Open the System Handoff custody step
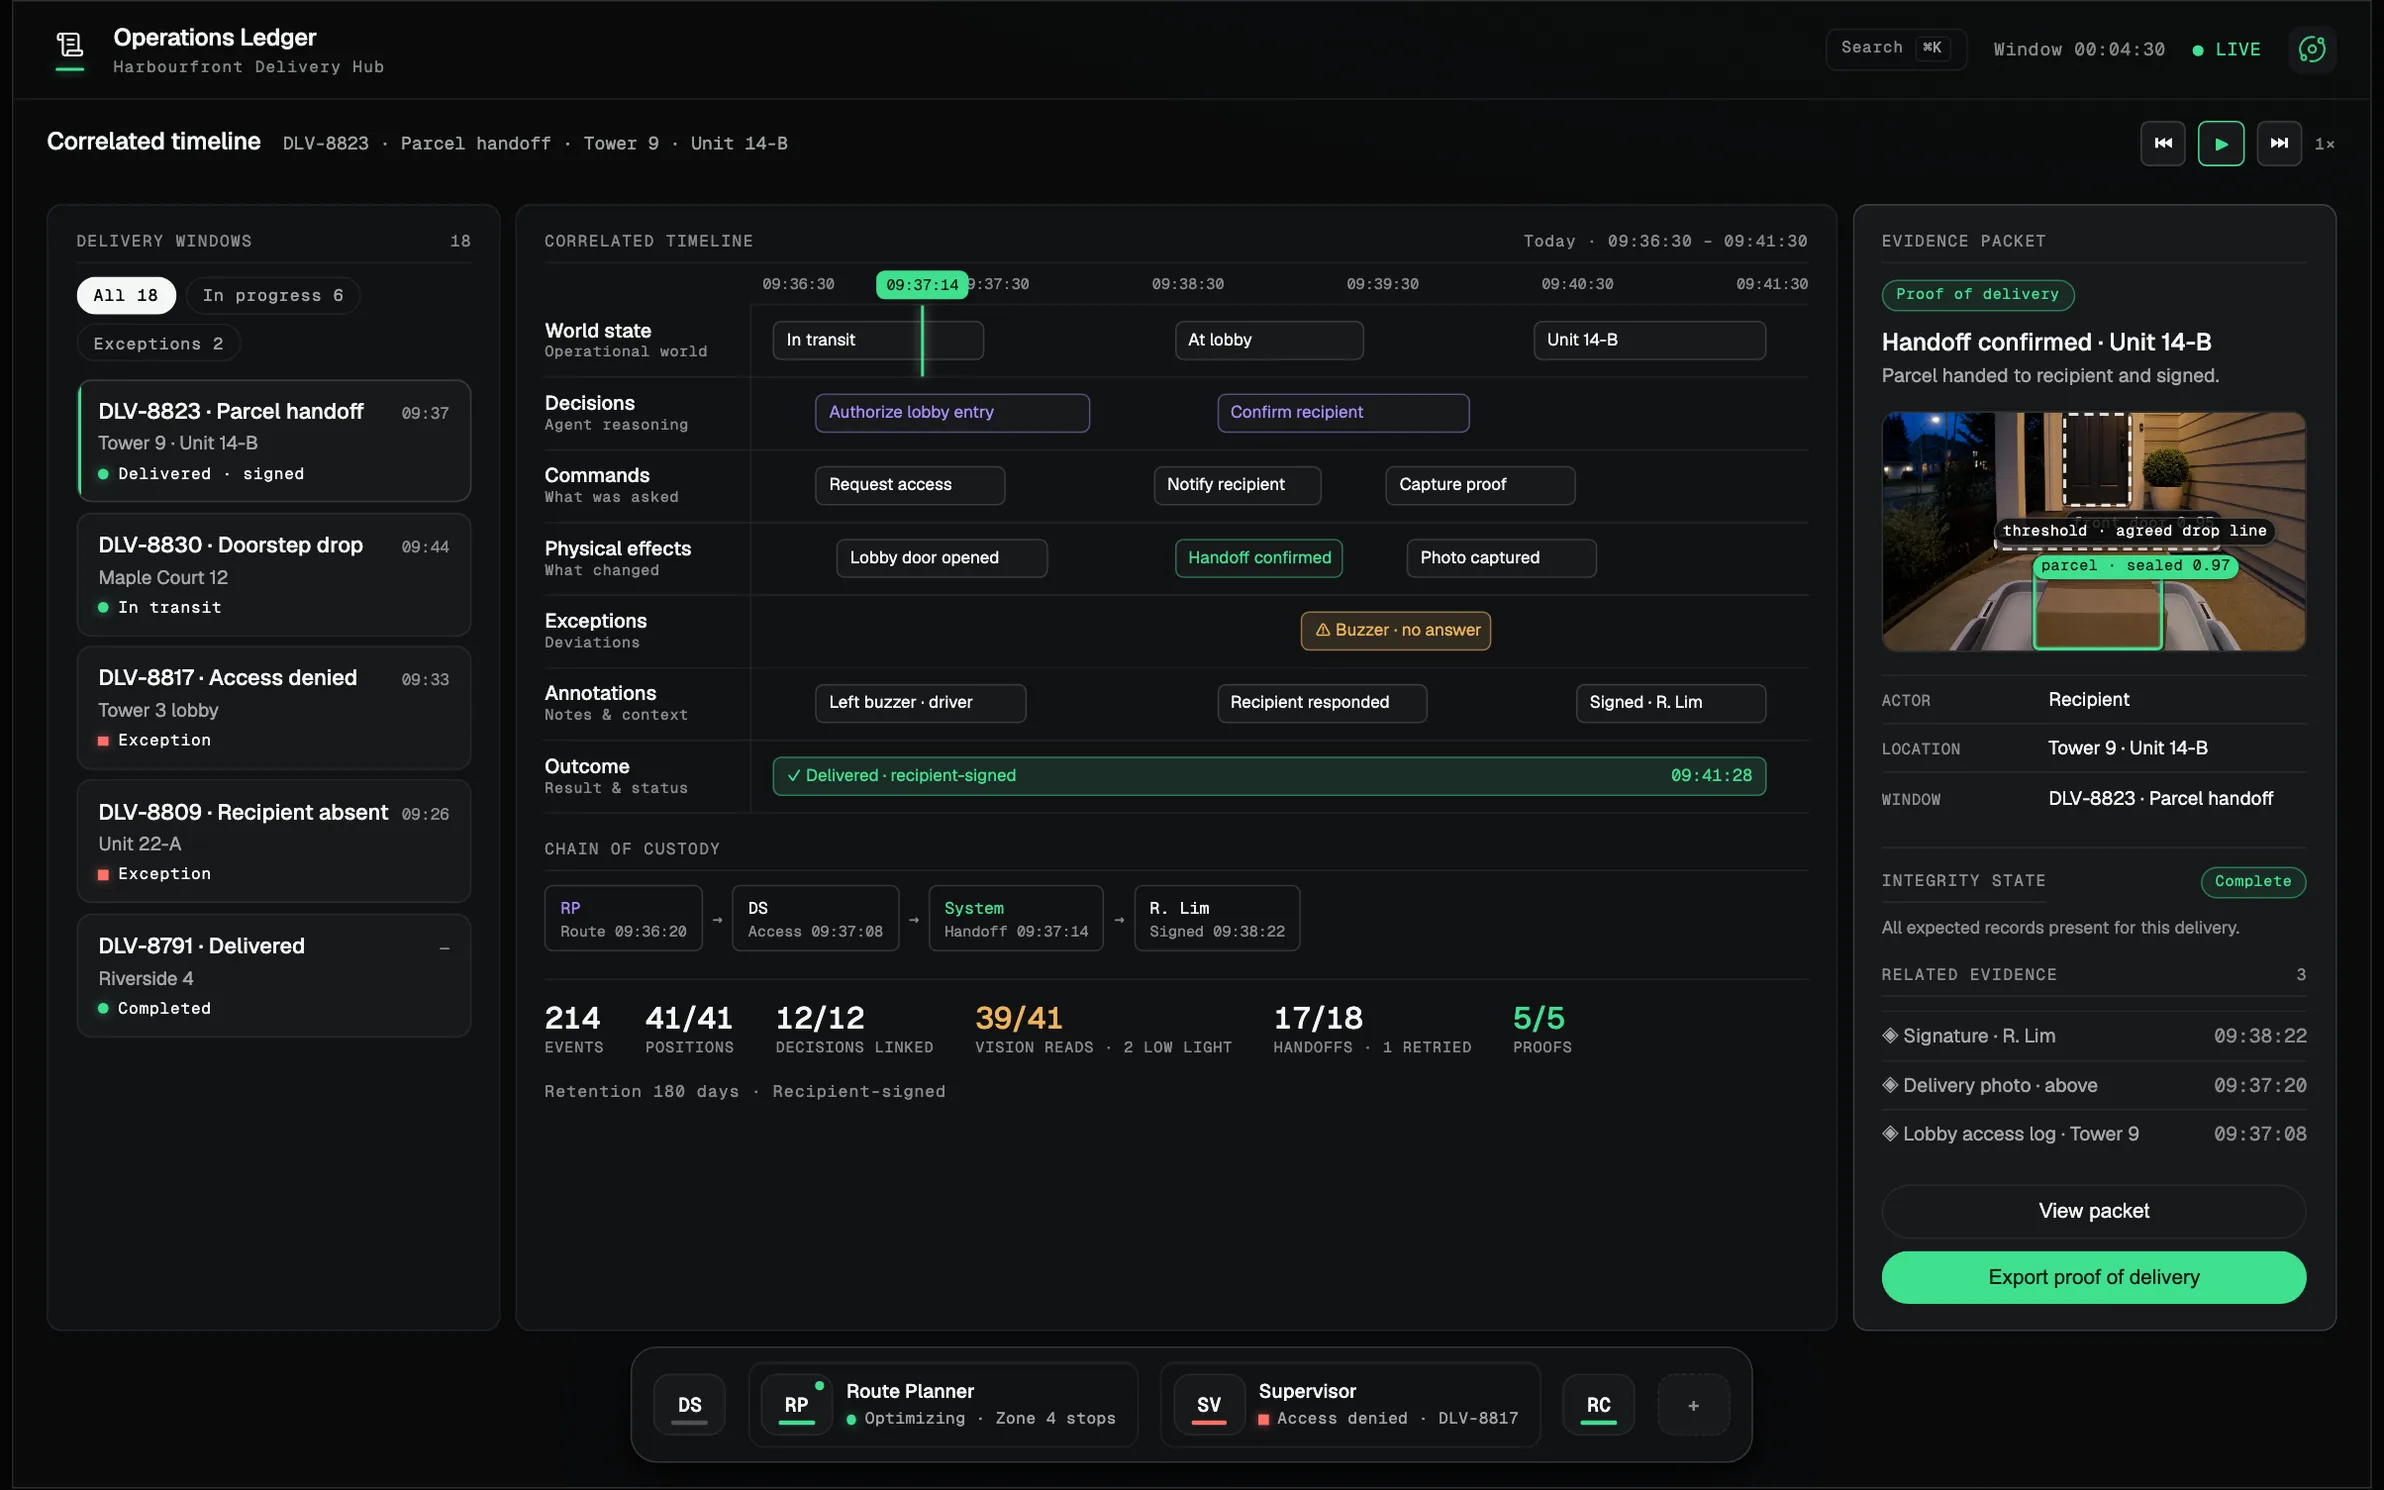This screenshot has height=1490, width=2384. tap(1015, 918)
